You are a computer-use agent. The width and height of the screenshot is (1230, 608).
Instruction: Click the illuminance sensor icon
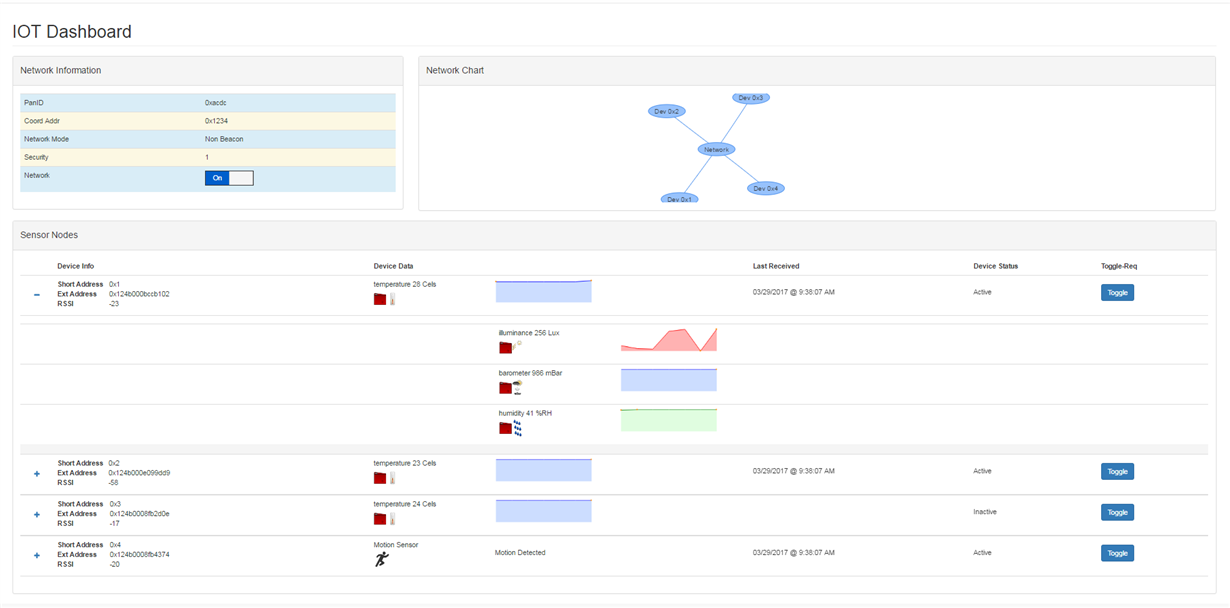[517, 346]
